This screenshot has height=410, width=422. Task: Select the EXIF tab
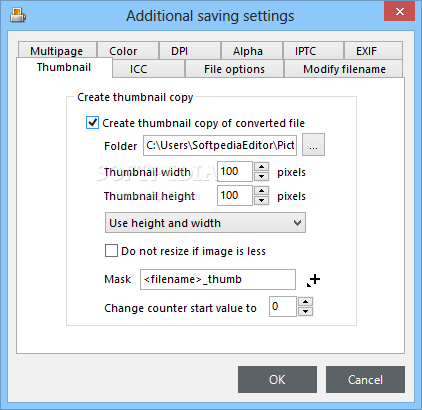(x=373, y=51)
